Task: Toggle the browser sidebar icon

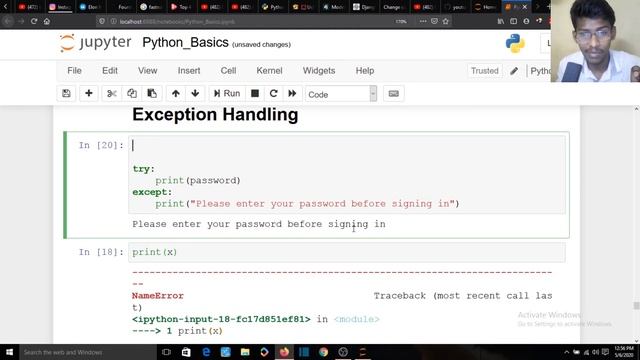Action: point(513,21)
